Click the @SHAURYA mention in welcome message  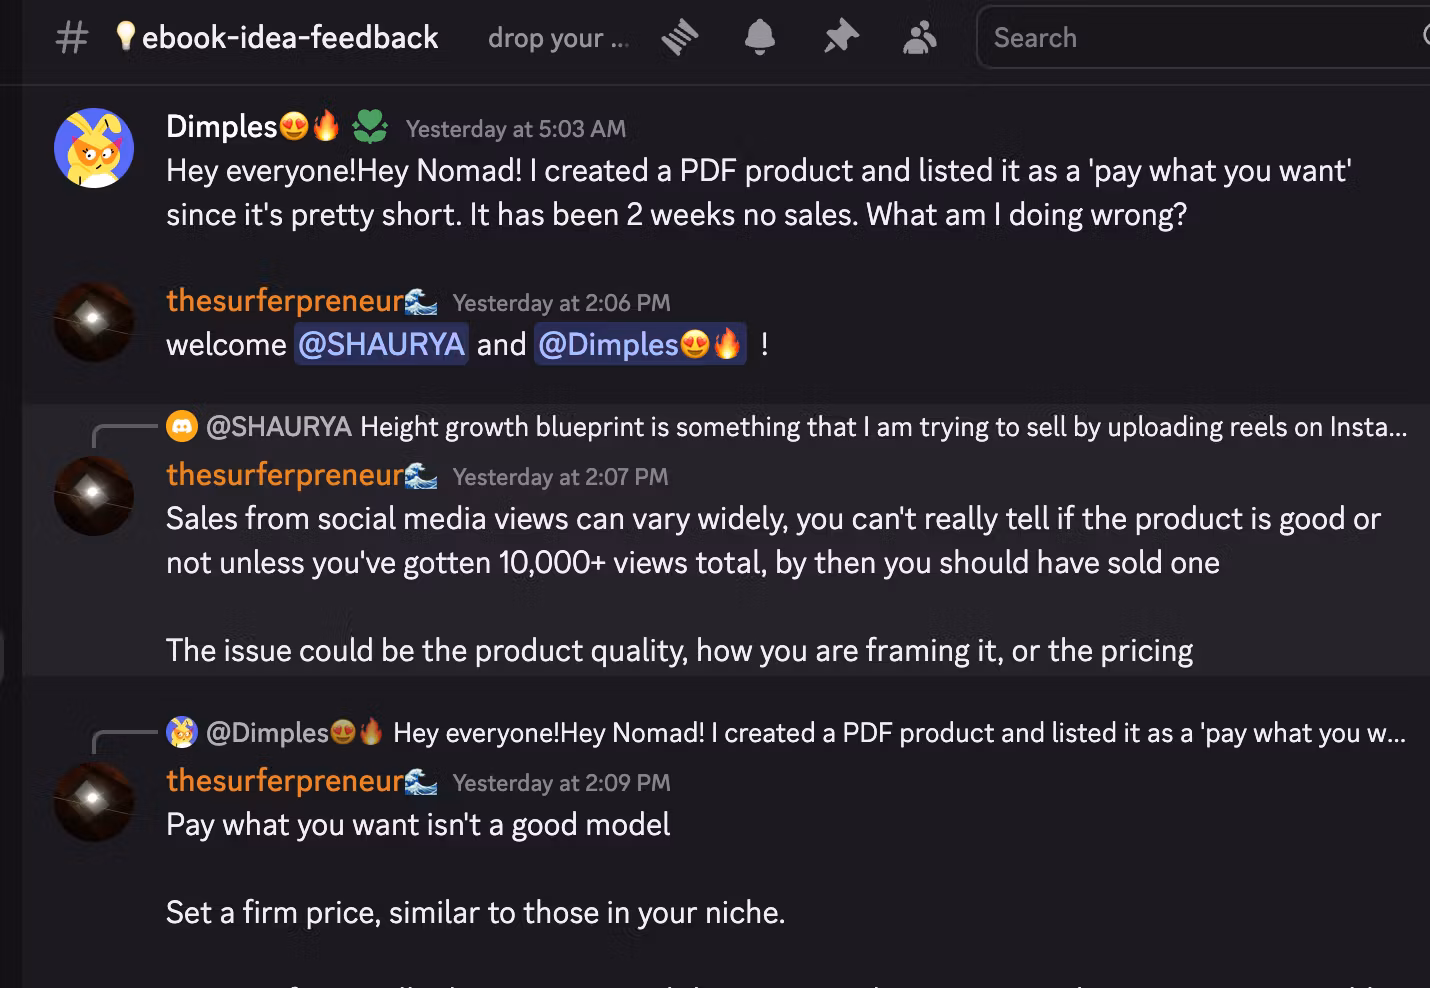[381, 345]
